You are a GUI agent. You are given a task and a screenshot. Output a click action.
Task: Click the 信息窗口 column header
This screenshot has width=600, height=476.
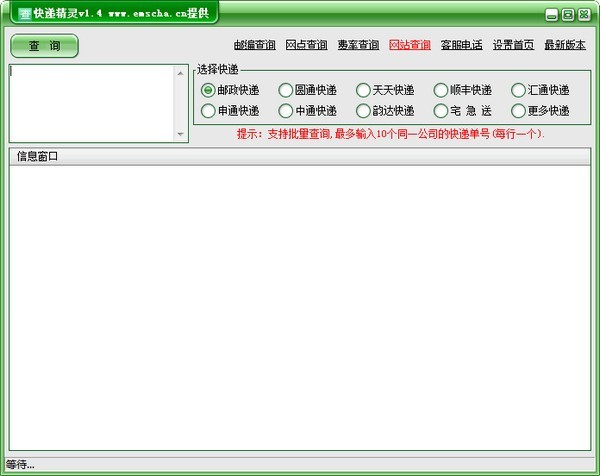coord(300,156)
